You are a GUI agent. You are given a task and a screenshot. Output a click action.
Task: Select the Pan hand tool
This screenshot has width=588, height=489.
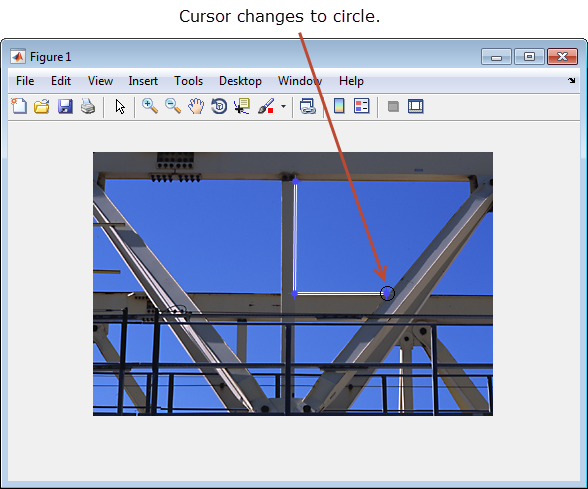196,106
